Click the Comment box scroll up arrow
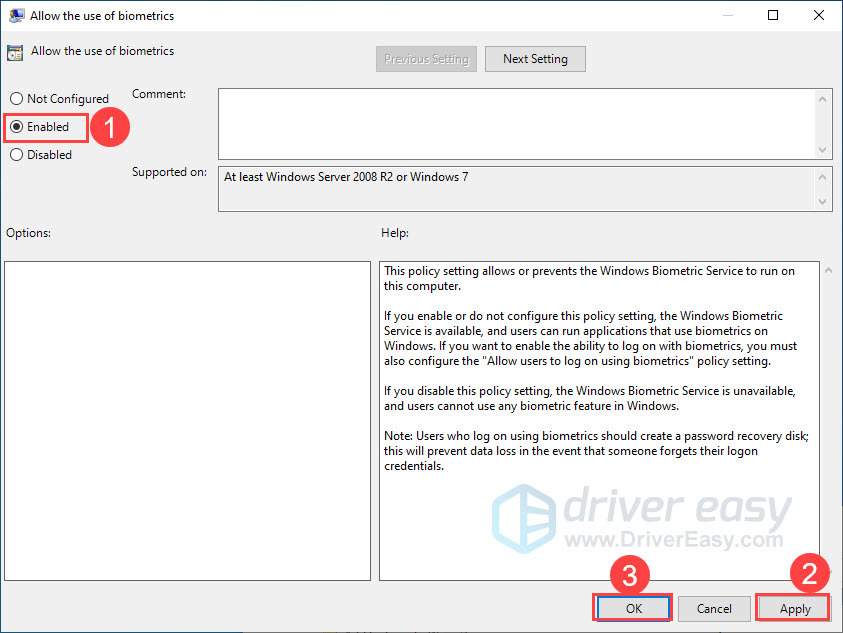Viewport: 843px width, 633px height. [823, 99]
